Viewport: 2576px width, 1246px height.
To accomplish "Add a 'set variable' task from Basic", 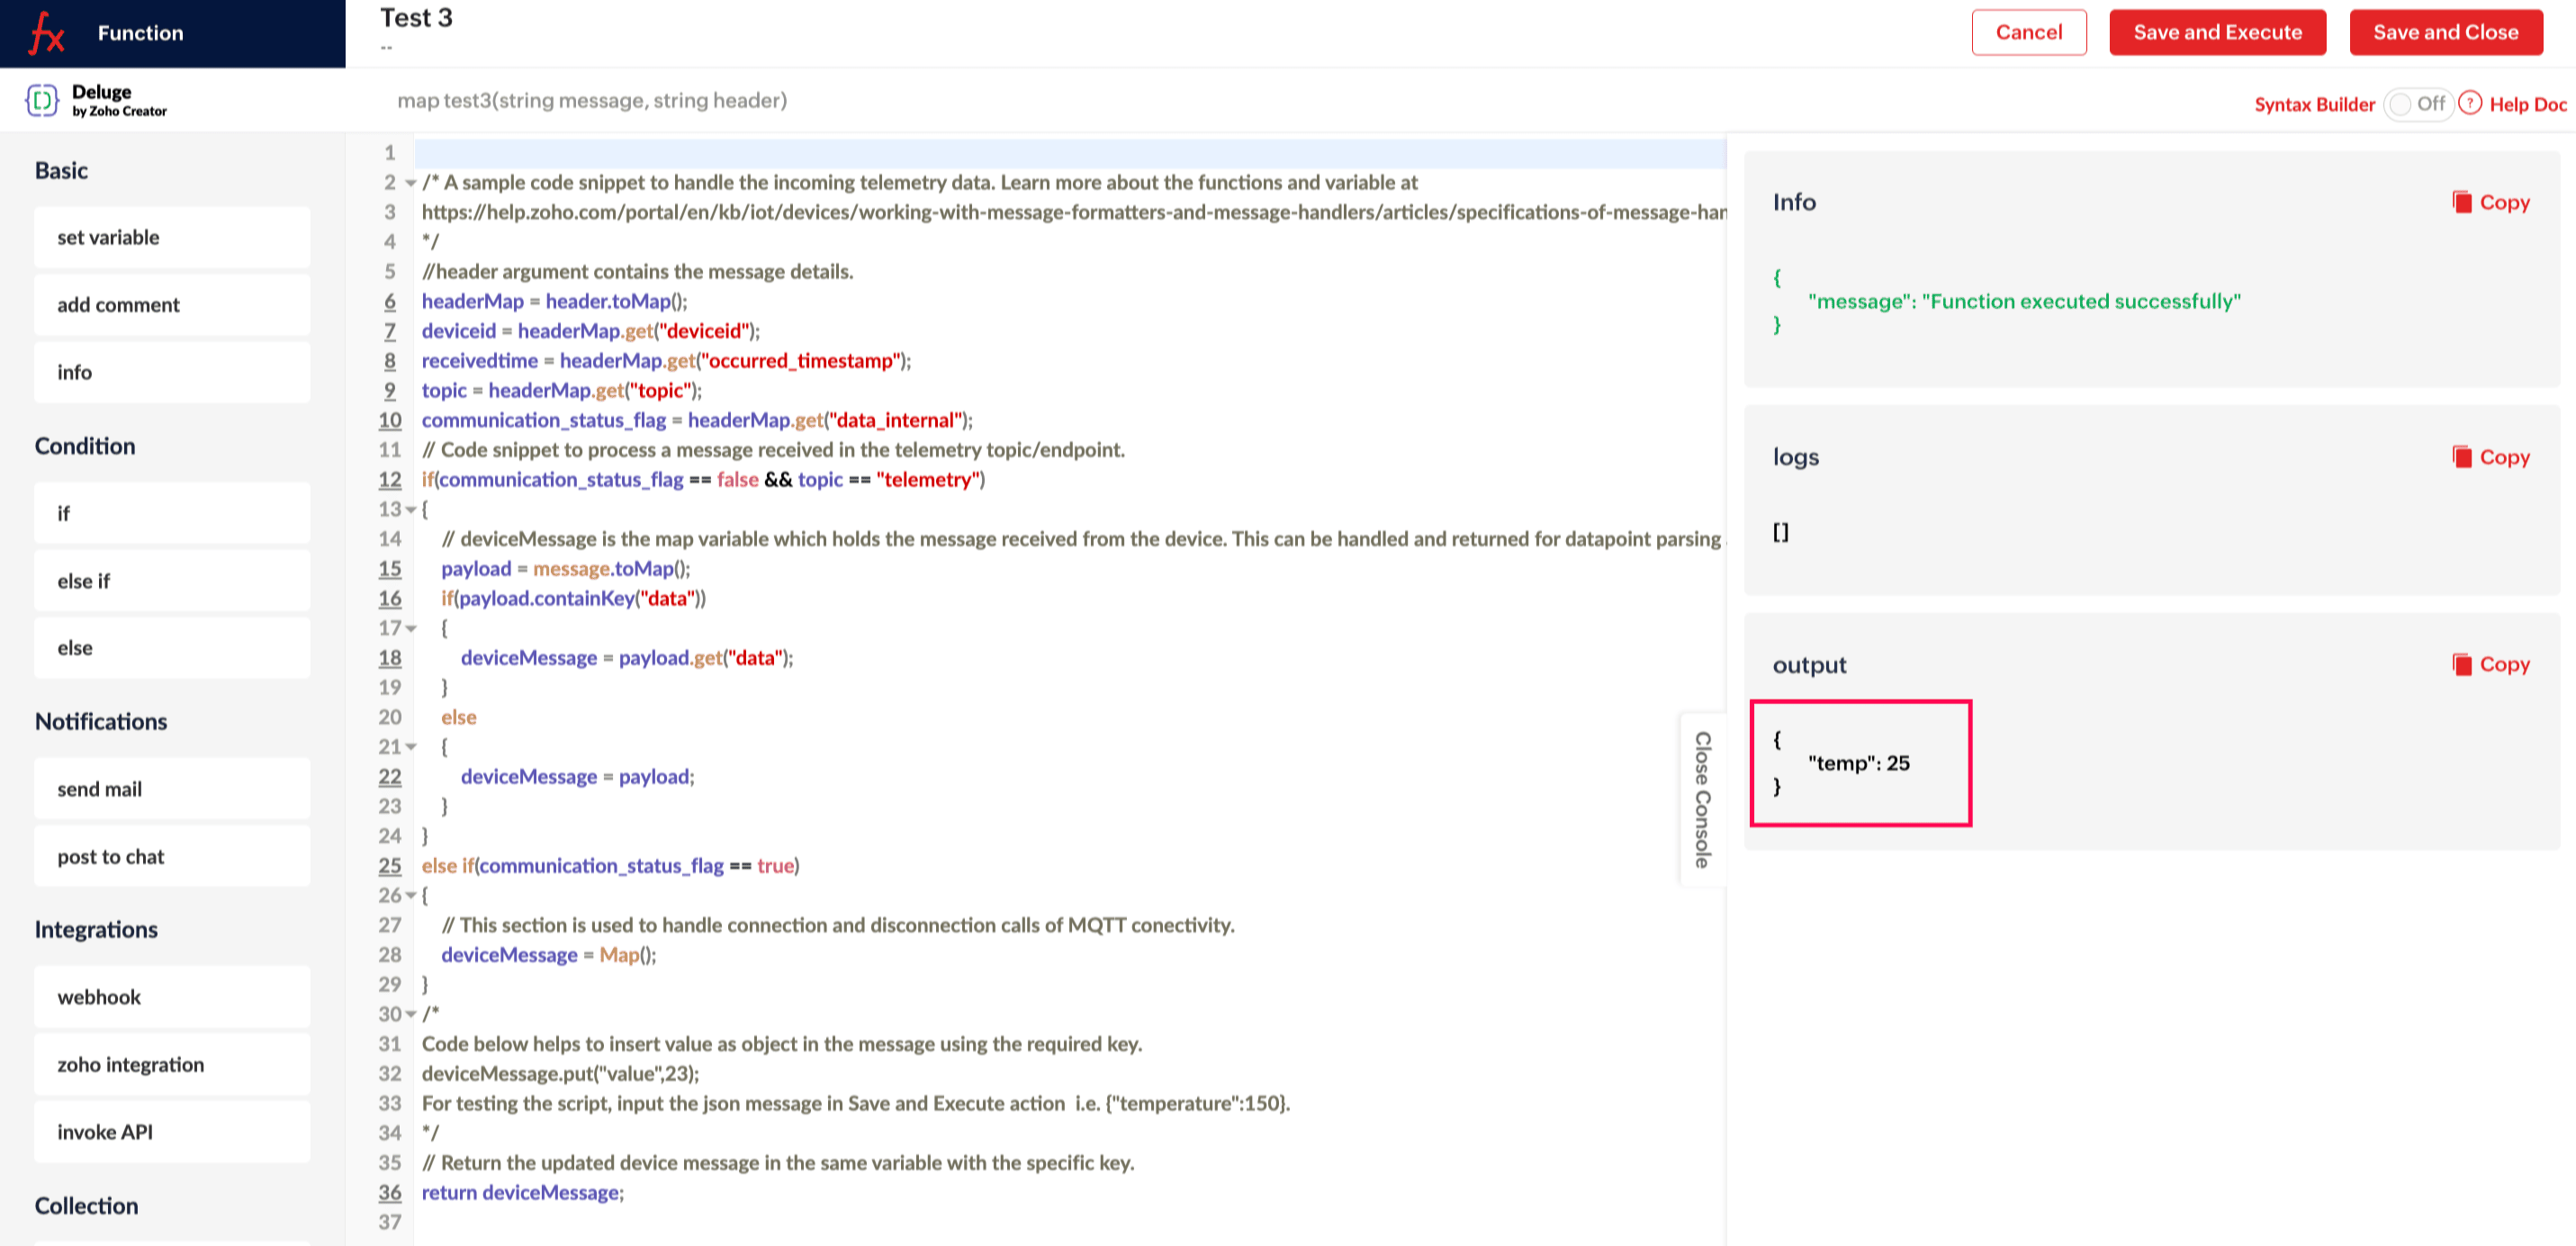I will coord(172,237).
